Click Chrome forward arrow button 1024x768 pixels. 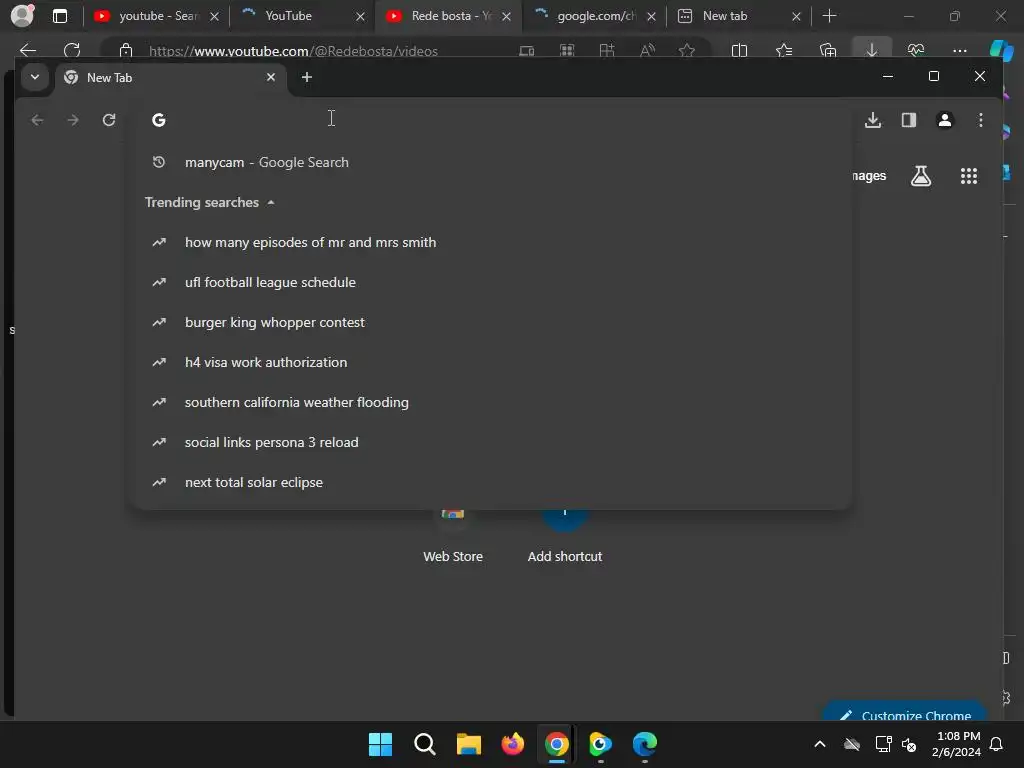click(73, 120)
